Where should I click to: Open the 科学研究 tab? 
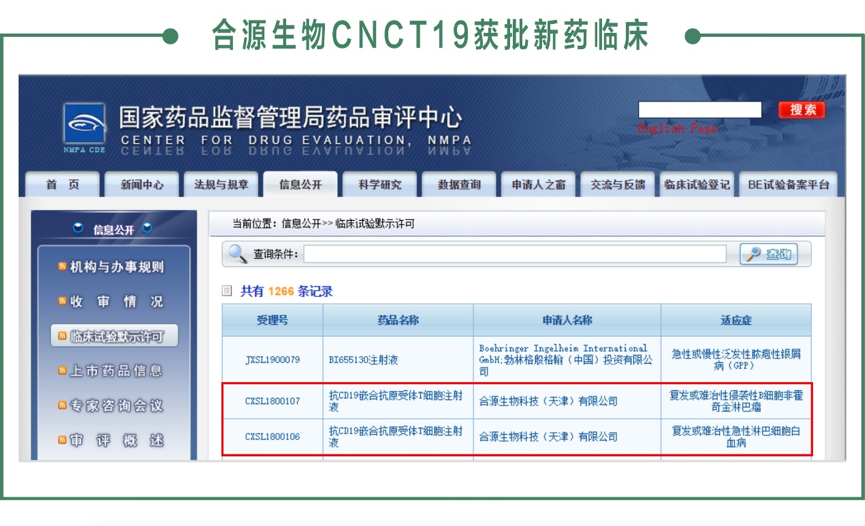(x=380, y=184)
